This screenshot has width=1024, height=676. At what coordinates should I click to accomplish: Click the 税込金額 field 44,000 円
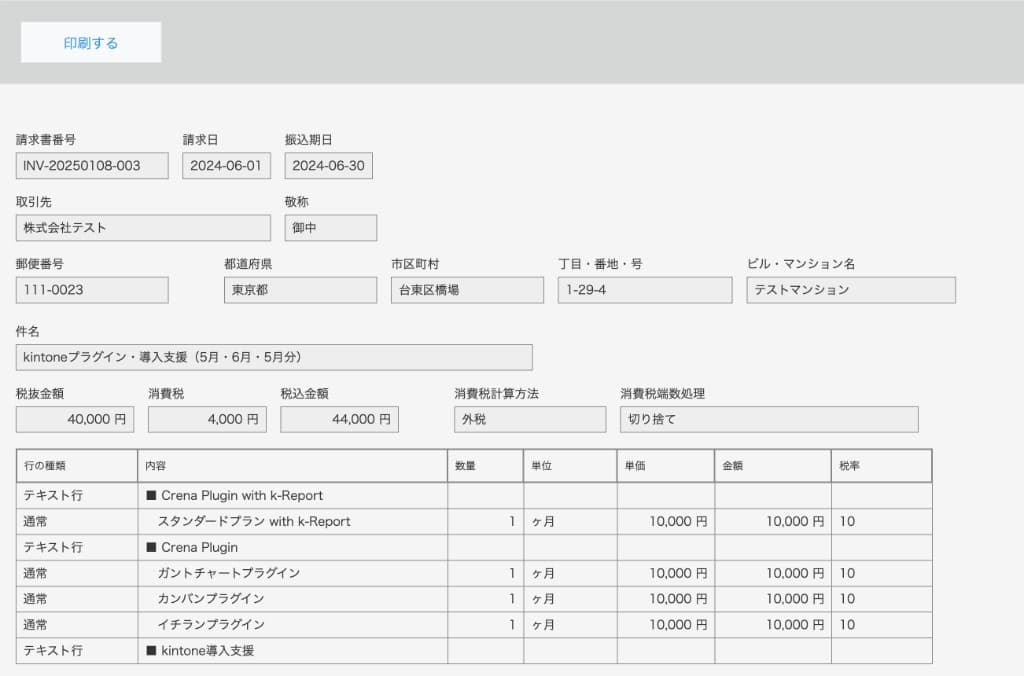pos(340,419)
